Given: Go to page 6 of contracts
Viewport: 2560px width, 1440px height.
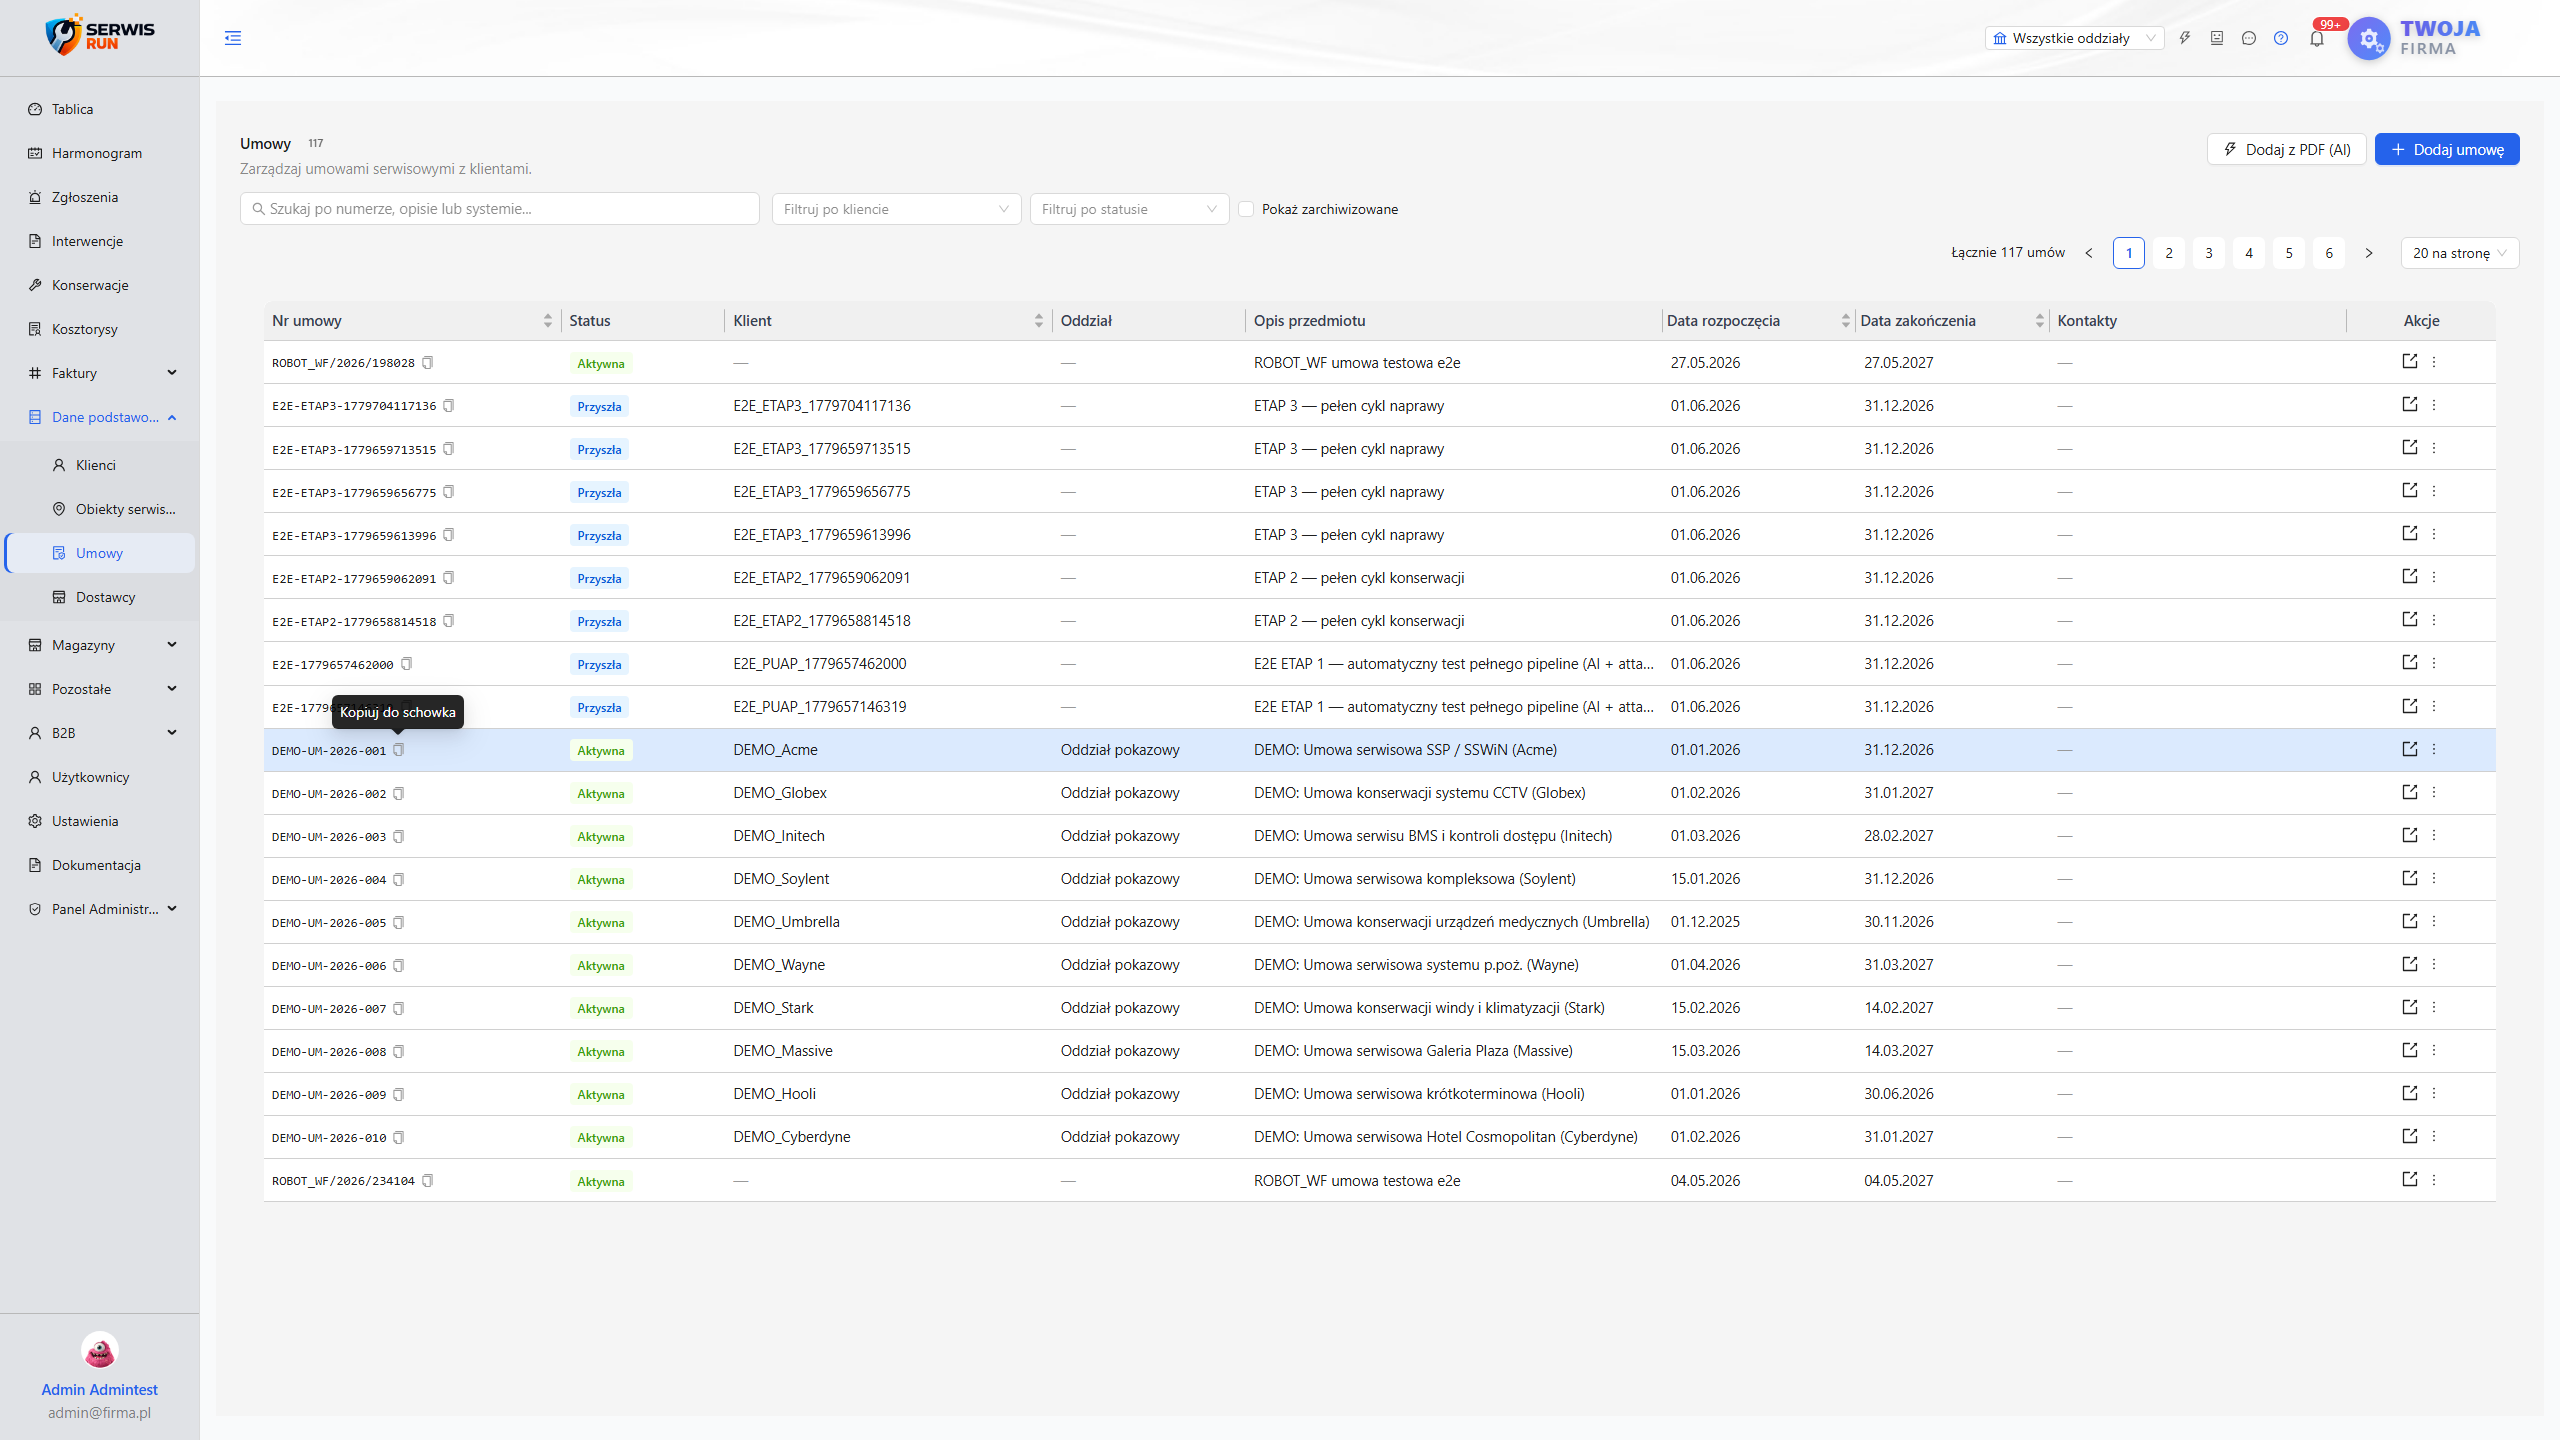Looking at the screenshot, I should (x=2329, y=253).
